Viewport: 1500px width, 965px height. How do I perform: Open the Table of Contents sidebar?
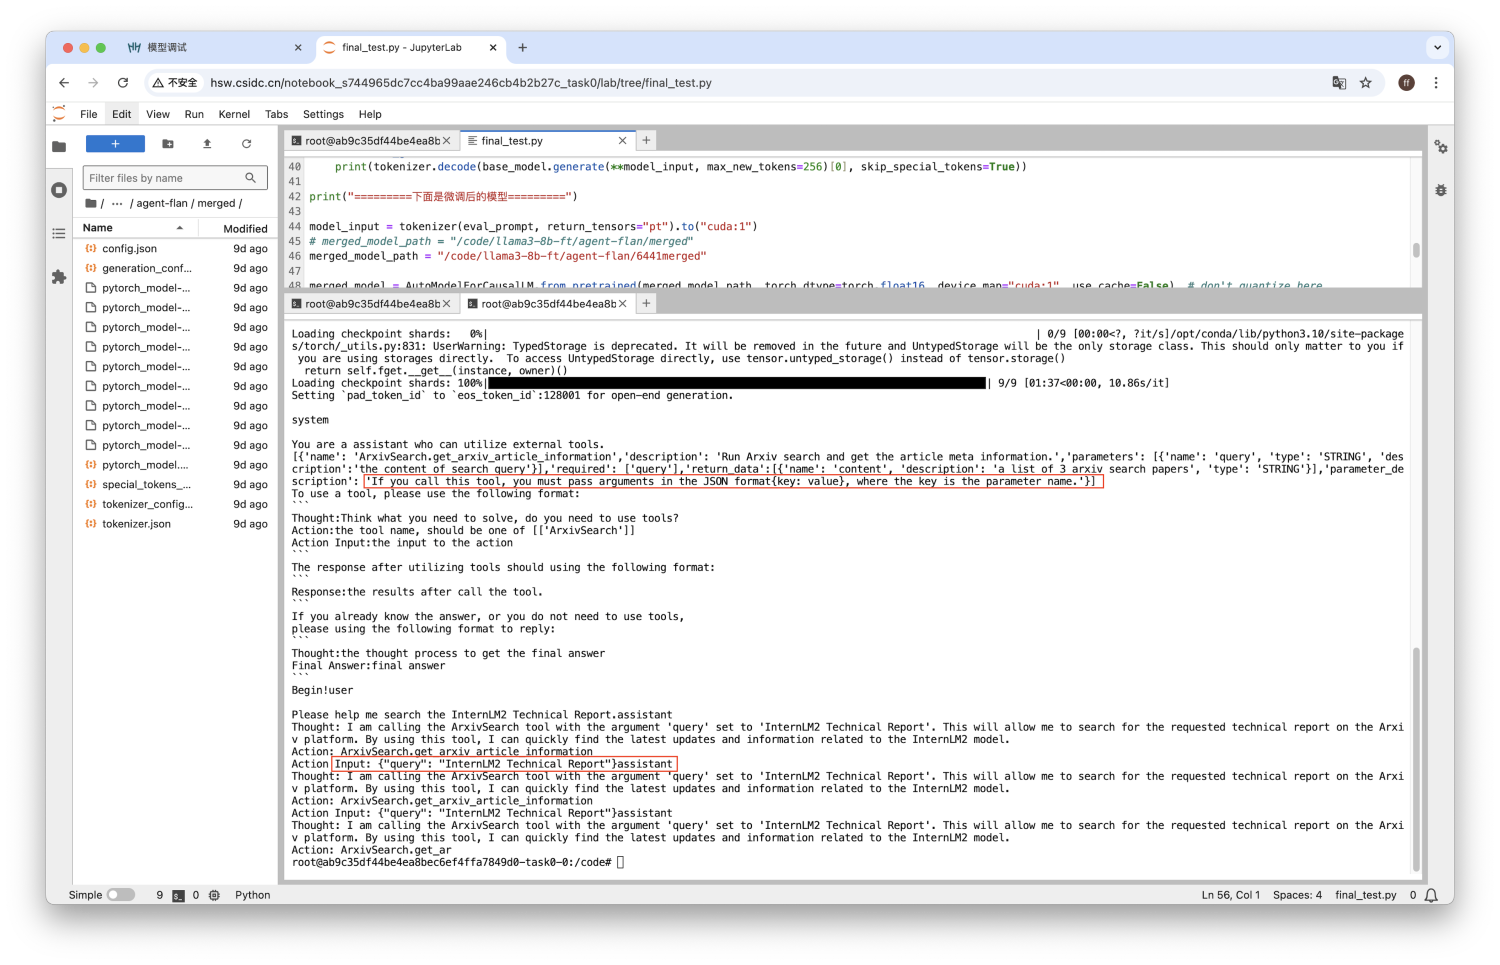[59, 233]
